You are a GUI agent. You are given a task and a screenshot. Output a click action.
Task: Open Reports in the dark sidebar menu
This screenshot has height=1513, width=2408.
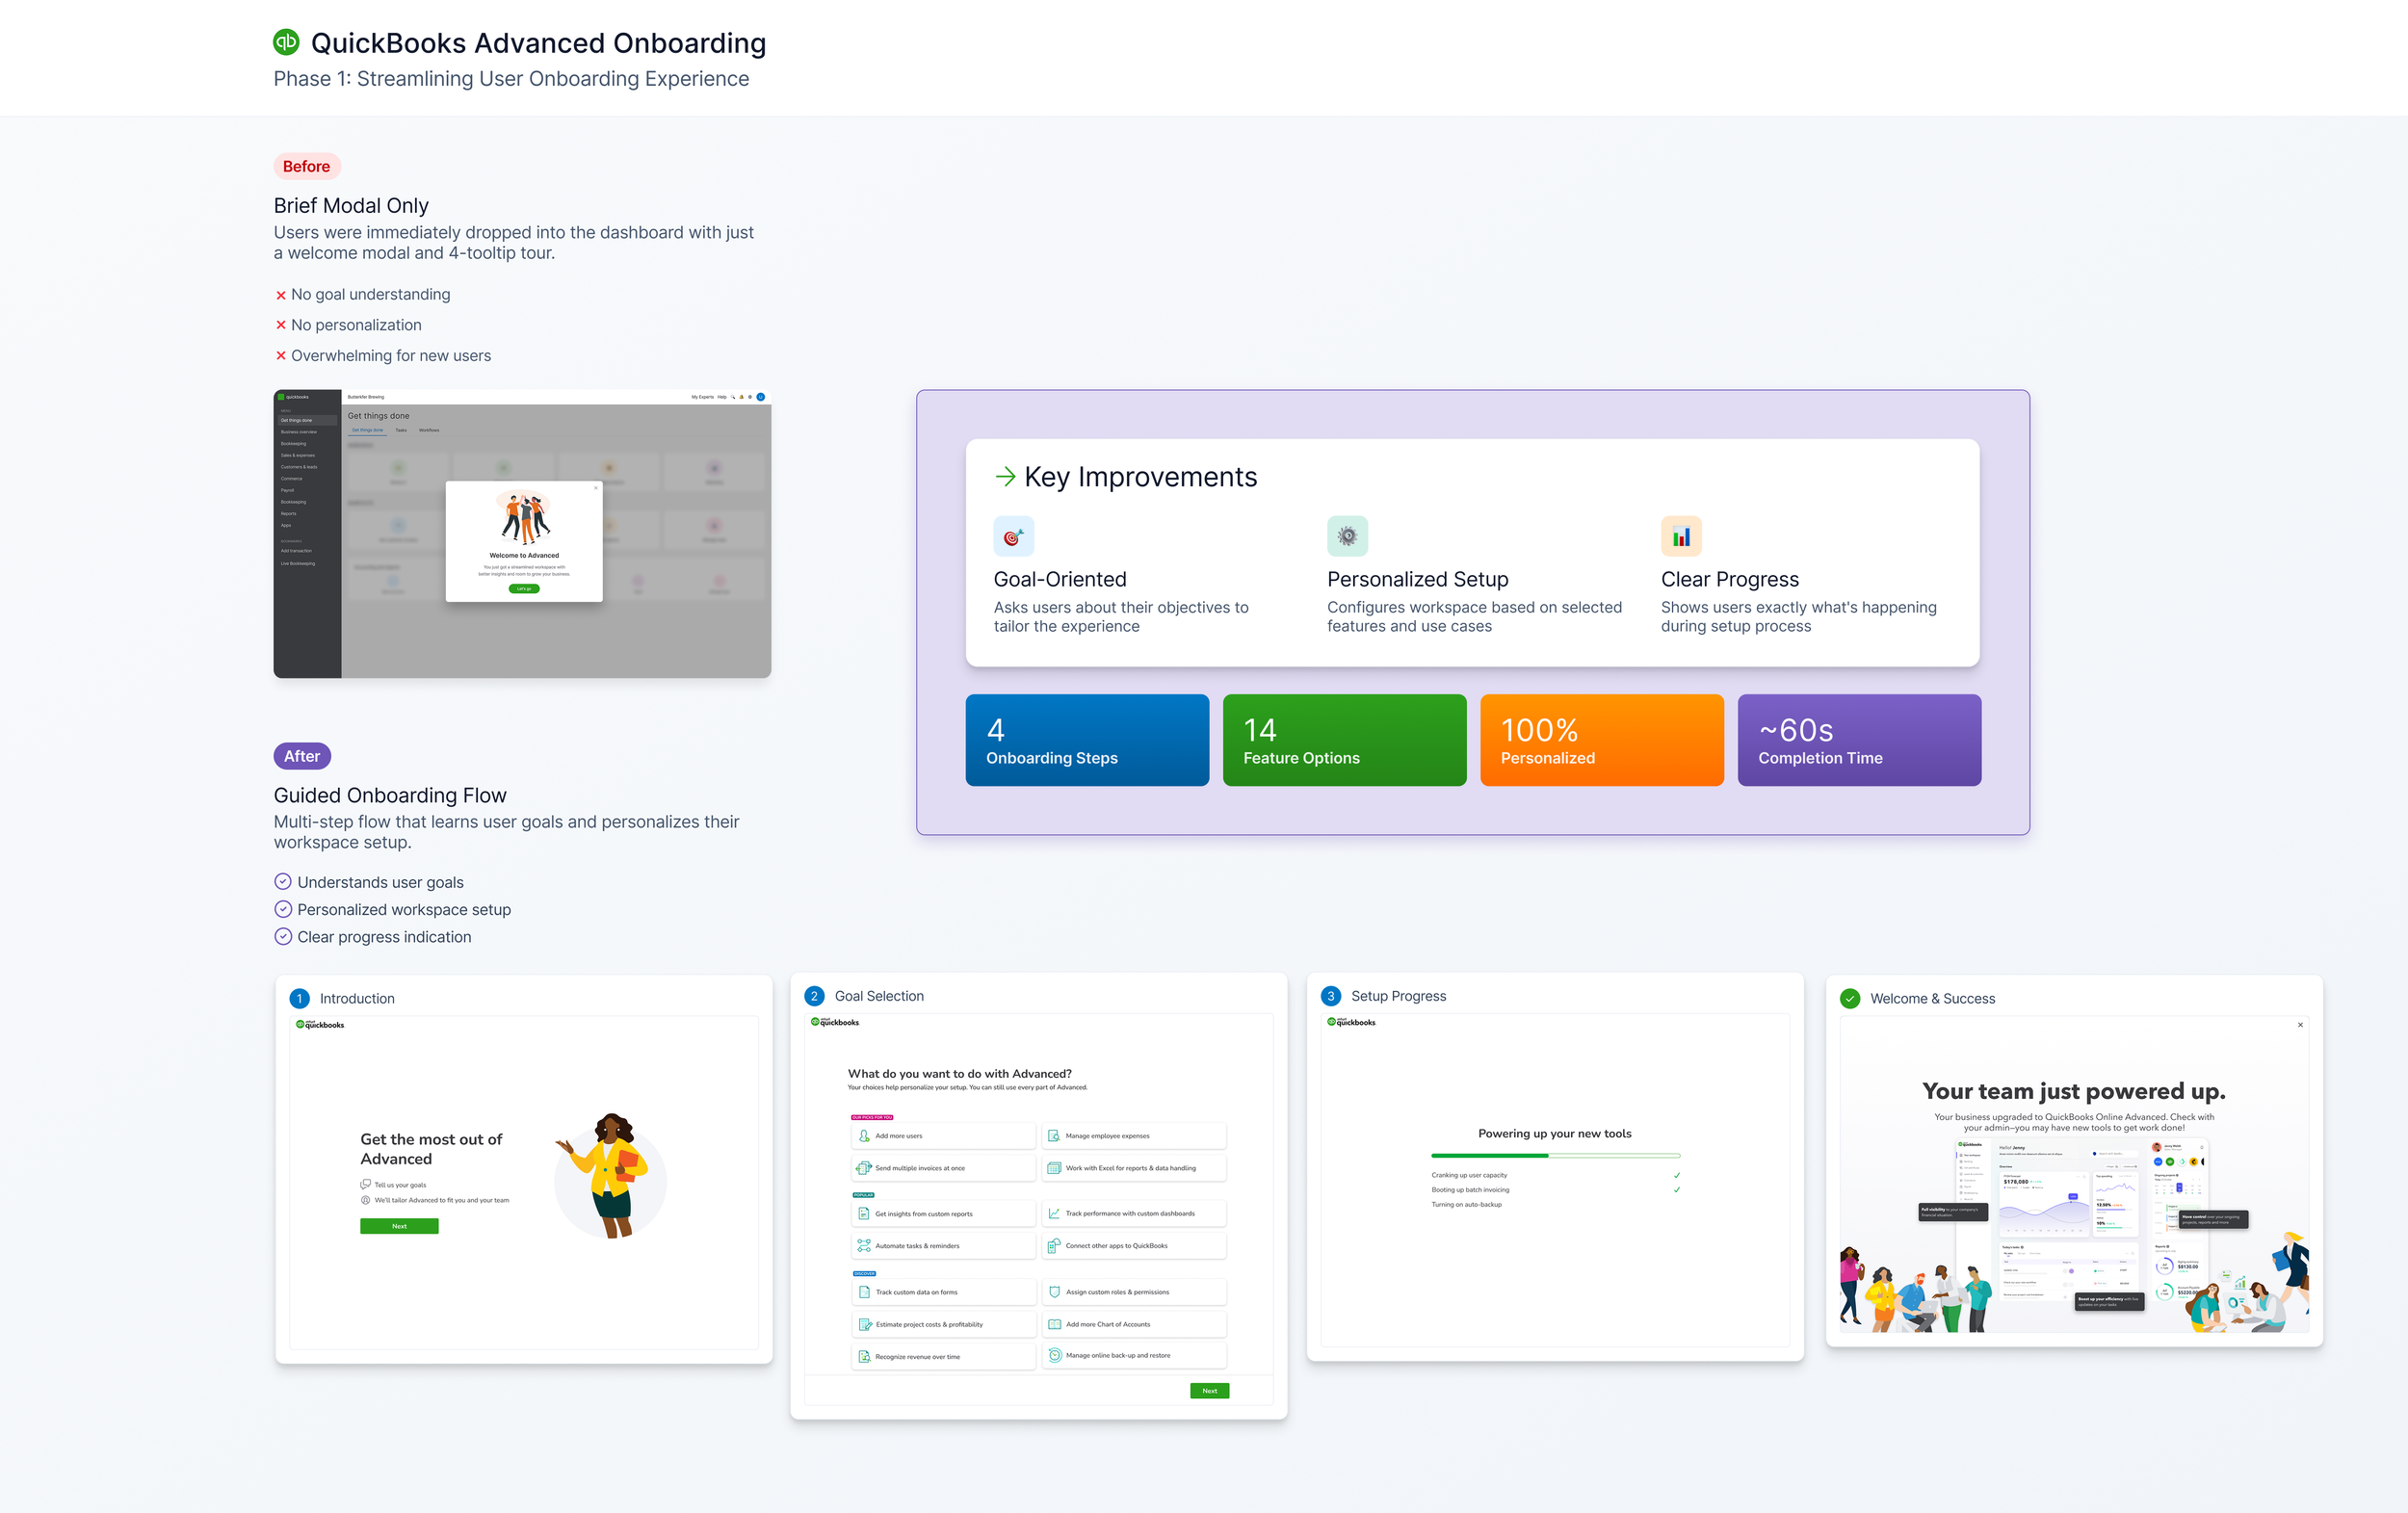pos(288,513)
